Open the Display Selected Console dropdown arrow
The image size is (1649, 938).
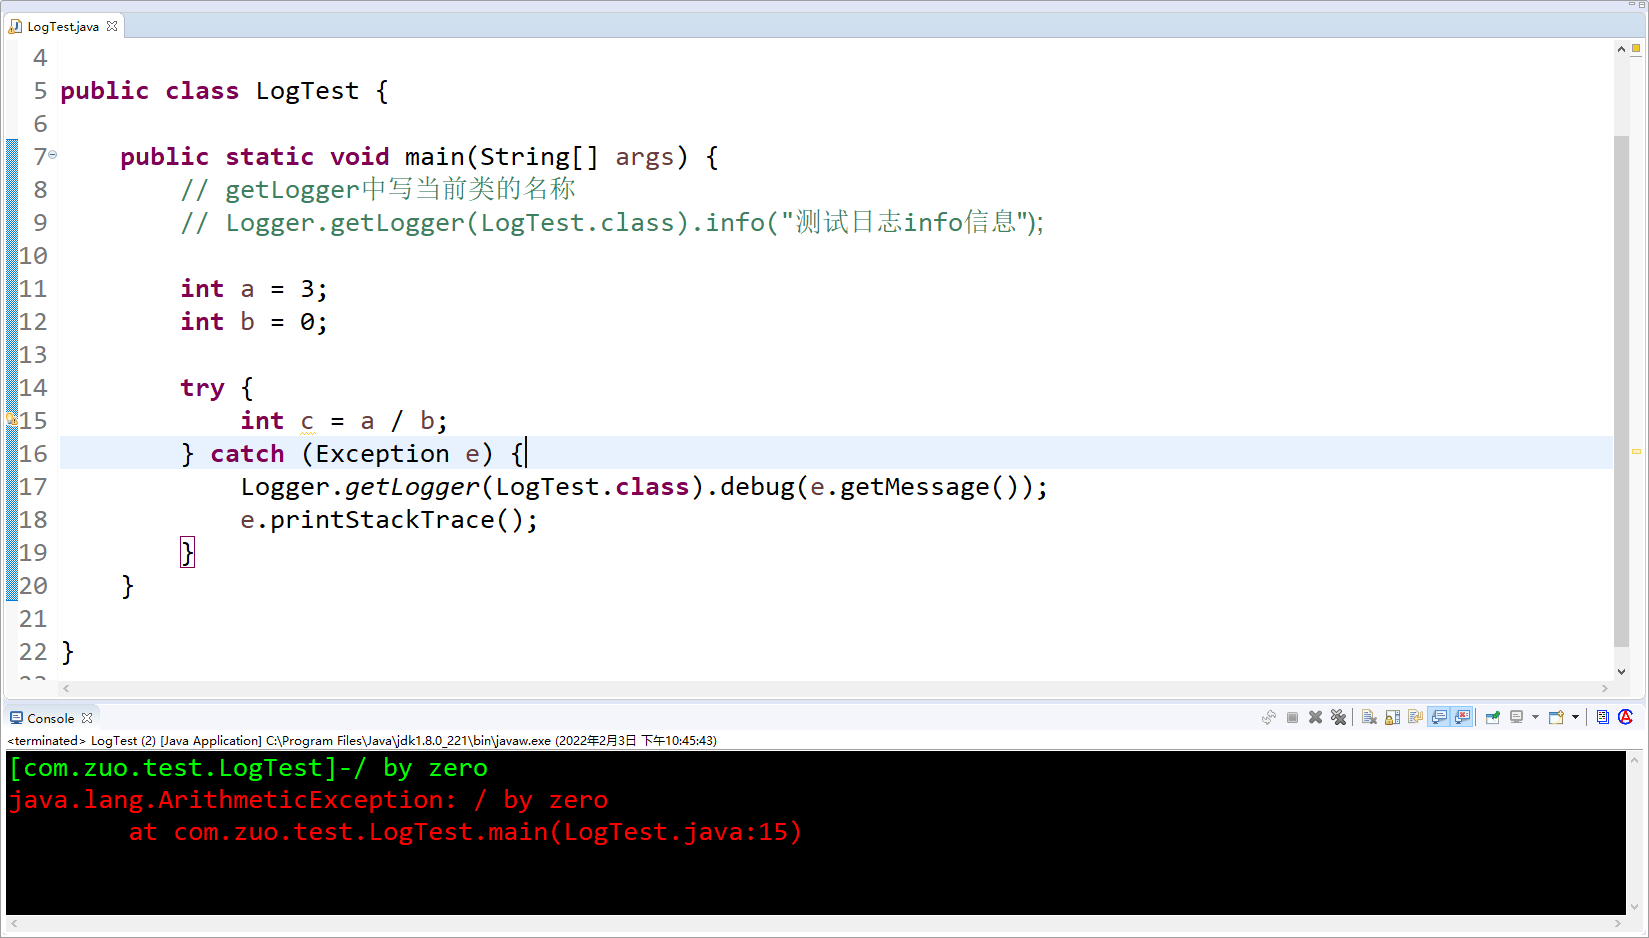pos(1535,717)
